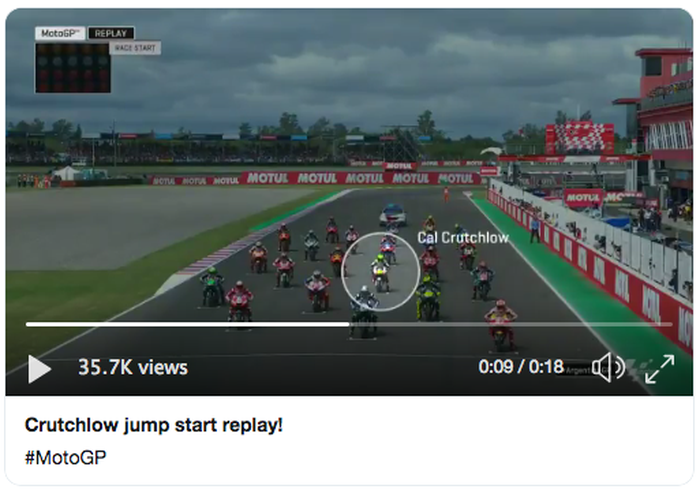Click the MotoGP watermark near the fullscreen icon
This screenshot has height=493, width=700.
(636, 368)
